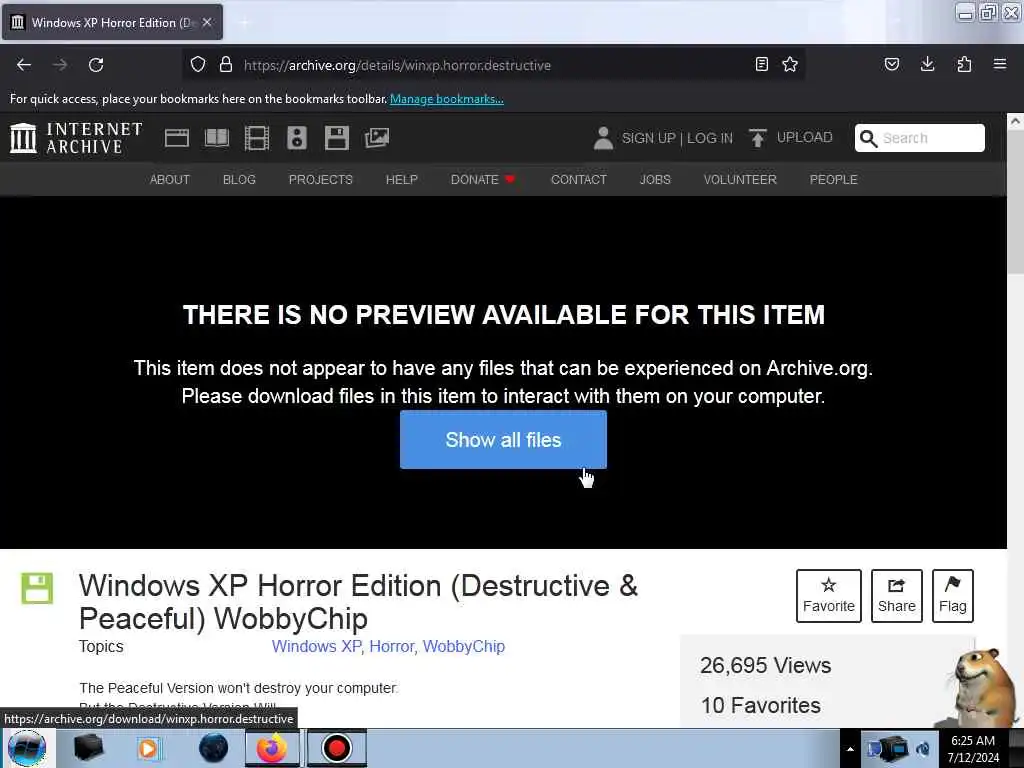Click the Favorite button
This screenshot has width=1024, height=768.
pyautogui.click(x=829, y=596)
